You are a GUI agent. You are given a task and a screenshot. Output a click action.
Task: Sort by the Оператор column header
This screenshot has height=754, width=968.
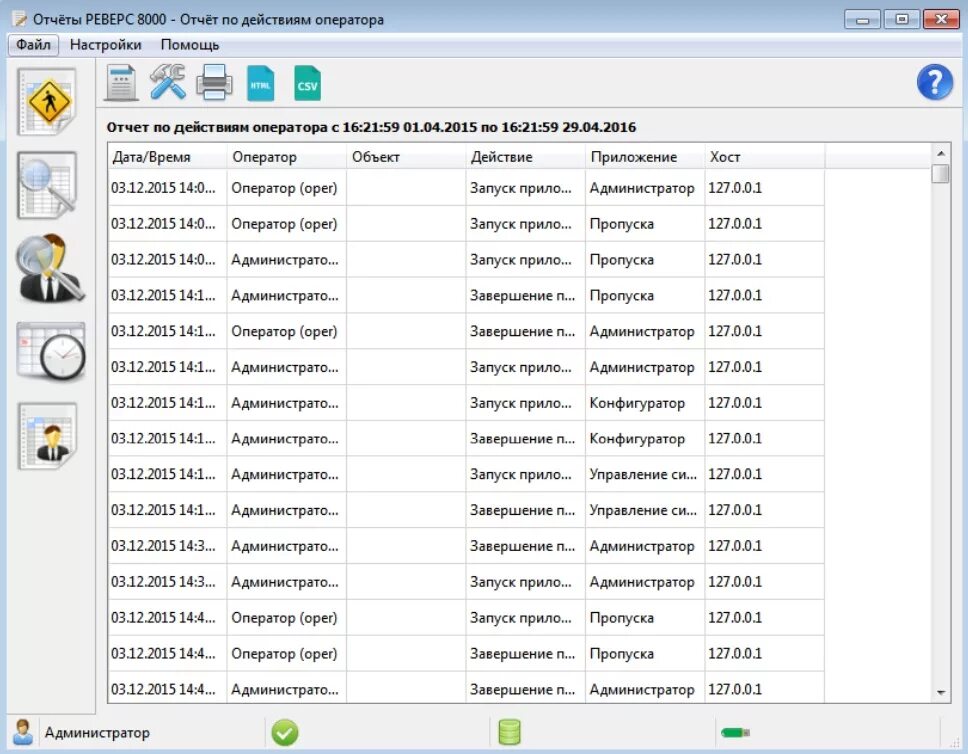(x=287, y=157)
